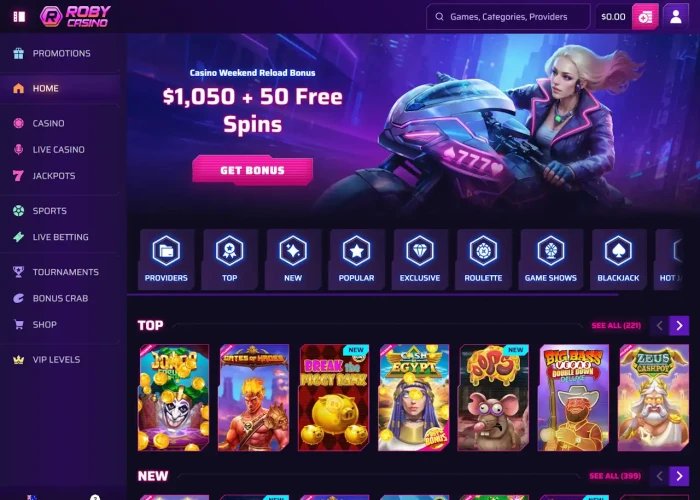
Task: Collapse the sidebar with the panel toggle icon
Action: 19,17
